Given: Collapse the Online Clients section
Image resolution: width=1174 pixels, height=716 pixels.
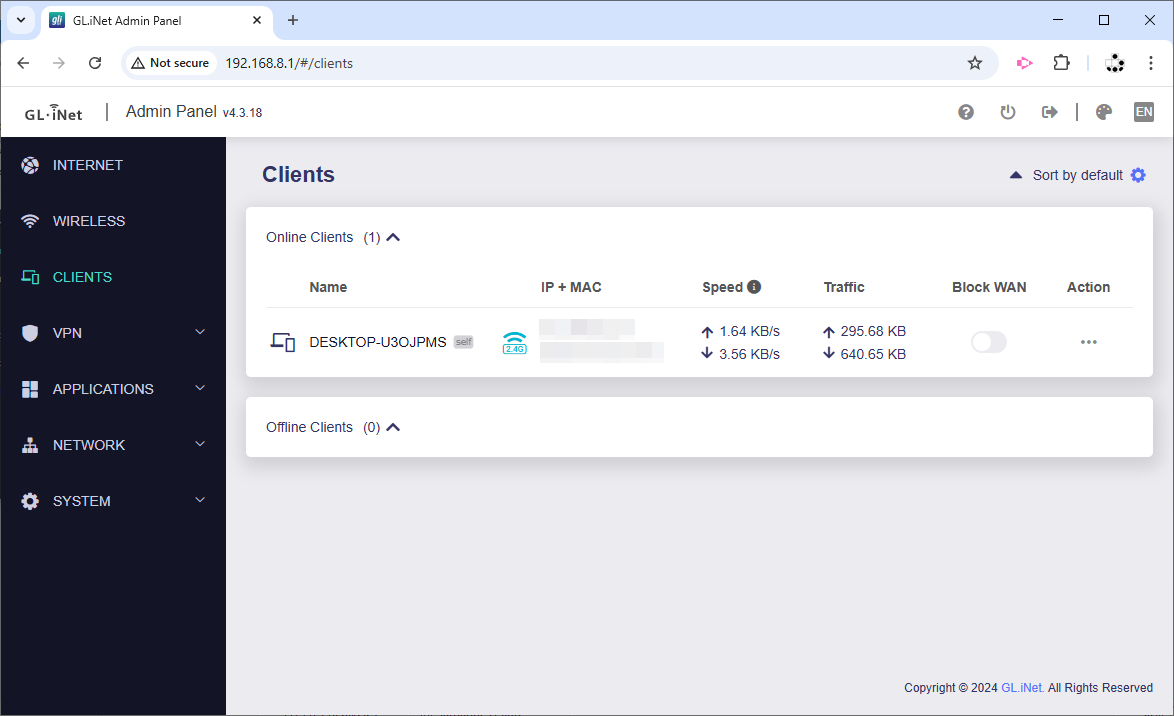Looking at the screenshot, I should coord(393,238).
